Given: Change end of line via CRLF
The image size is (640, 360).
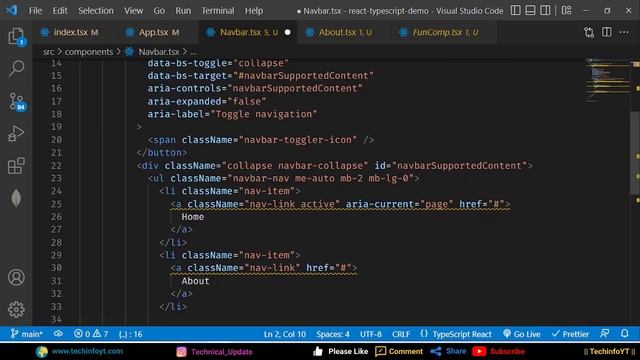Looking at the screenshot, I should [x=401, y=334].
